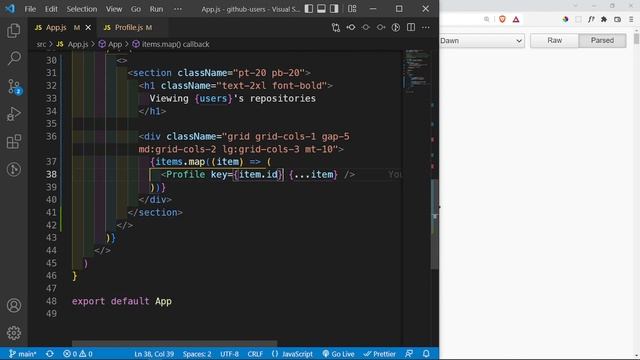Screen dimensions: 640x360
Task: Open the Extensions view
Action: pos(13,142)
